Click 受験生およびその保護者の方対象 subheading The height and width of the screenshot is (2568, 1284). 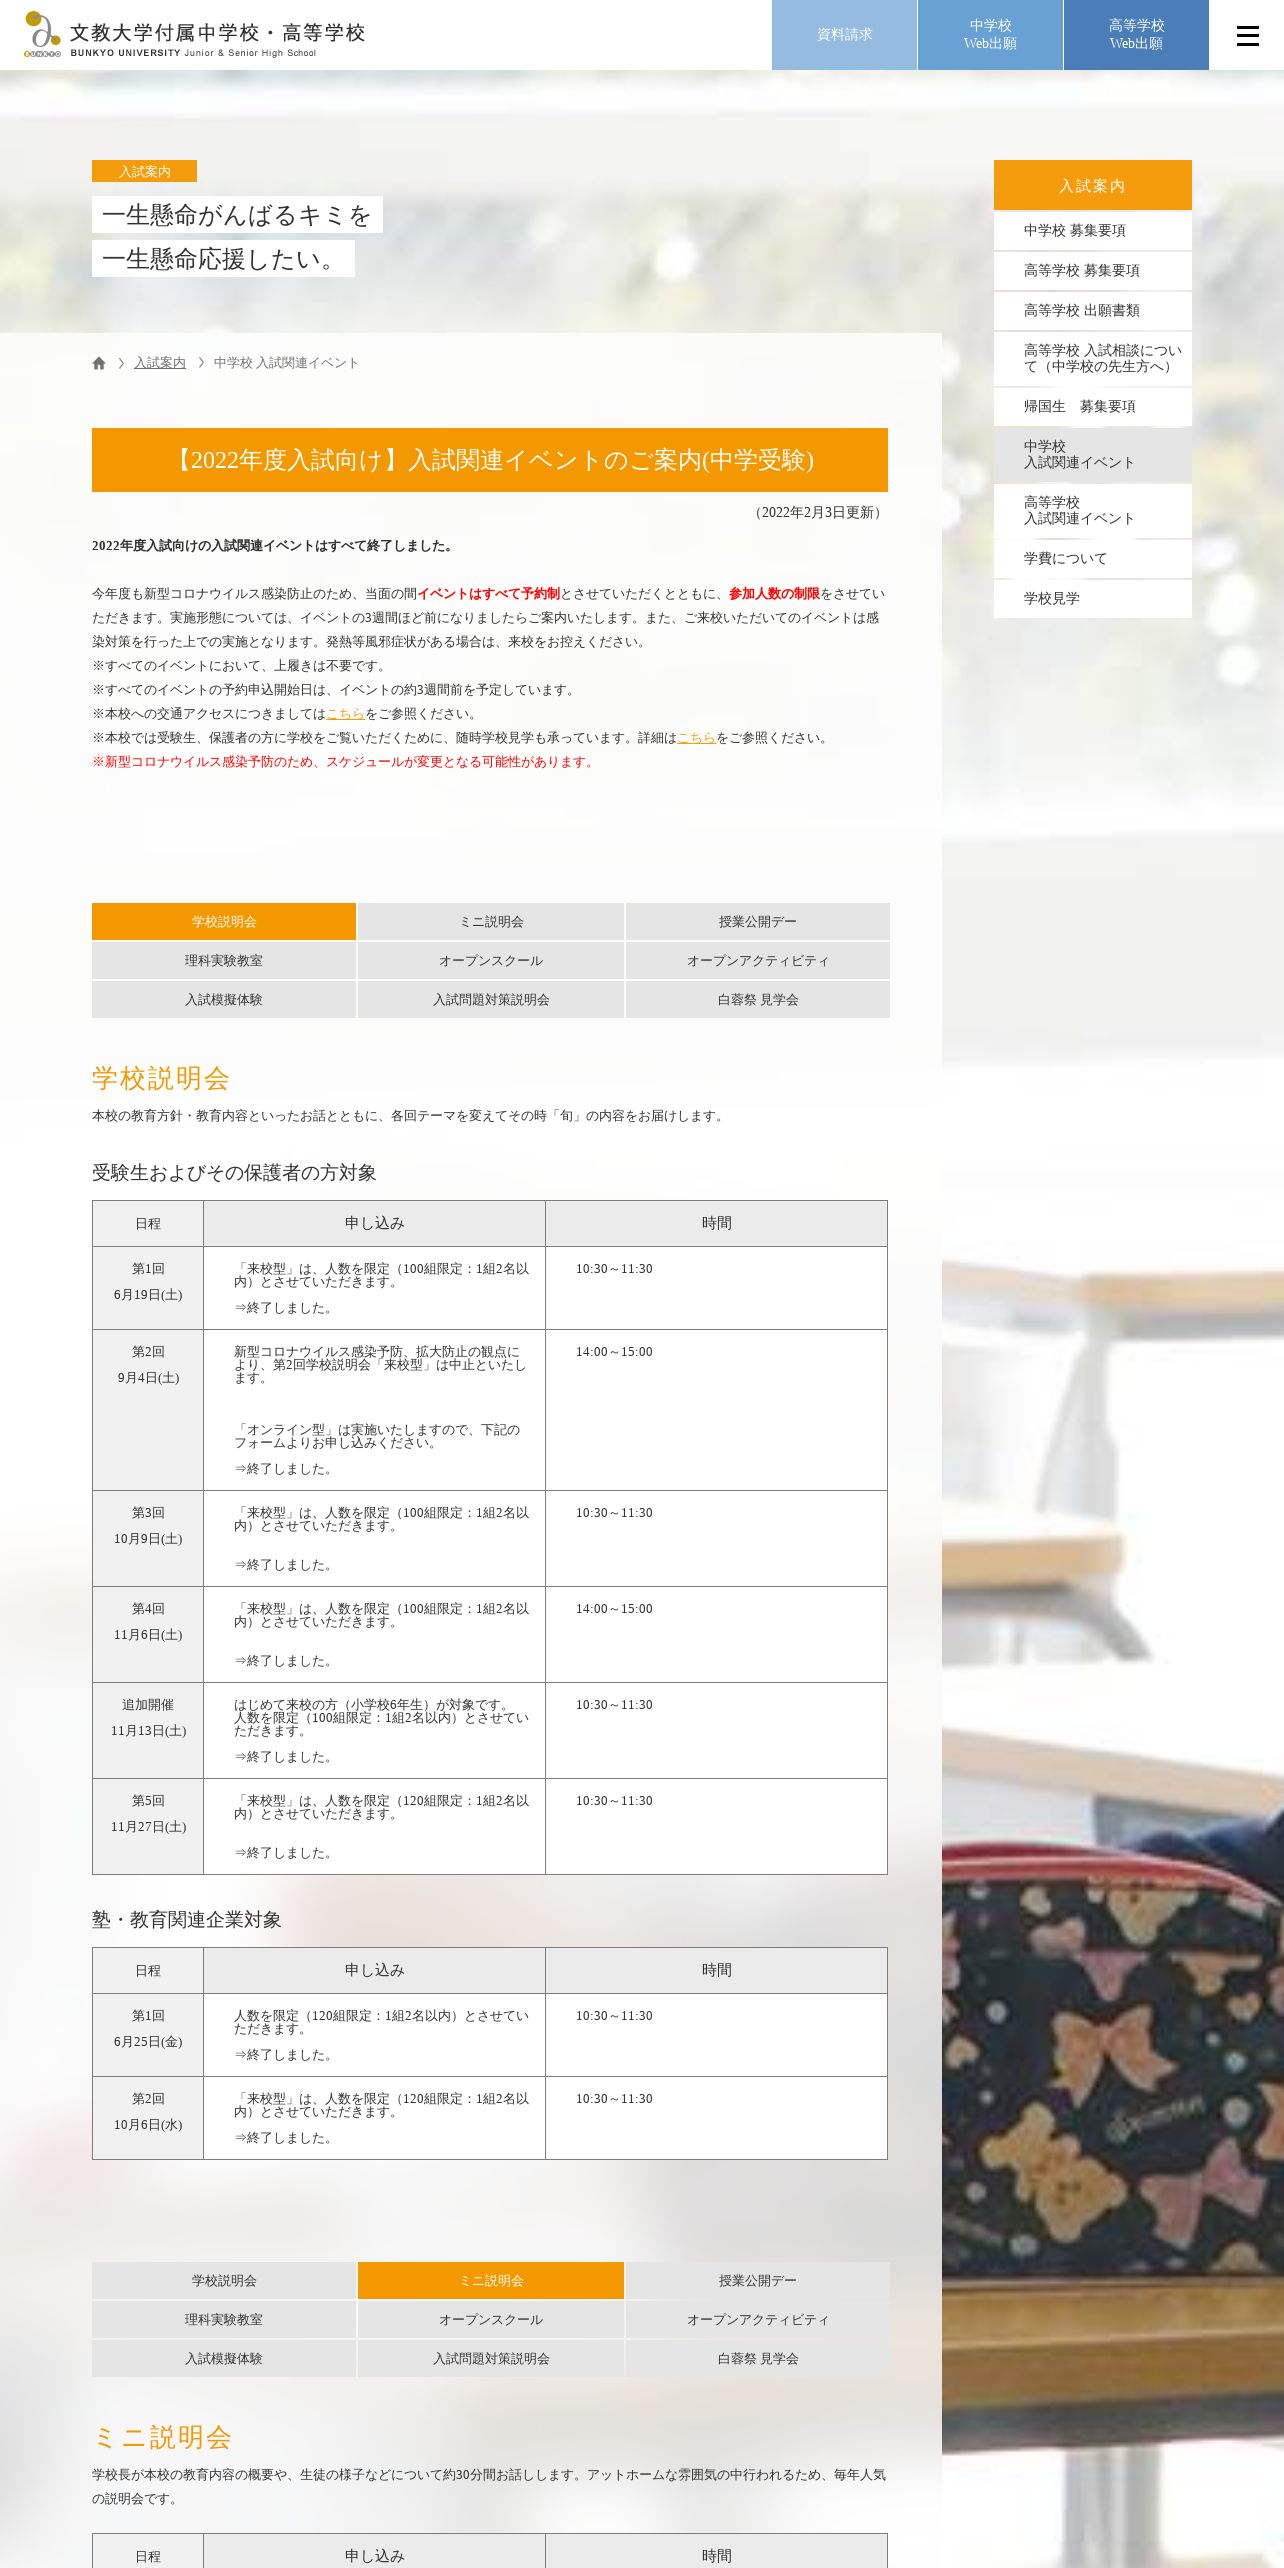point(234,1173)
